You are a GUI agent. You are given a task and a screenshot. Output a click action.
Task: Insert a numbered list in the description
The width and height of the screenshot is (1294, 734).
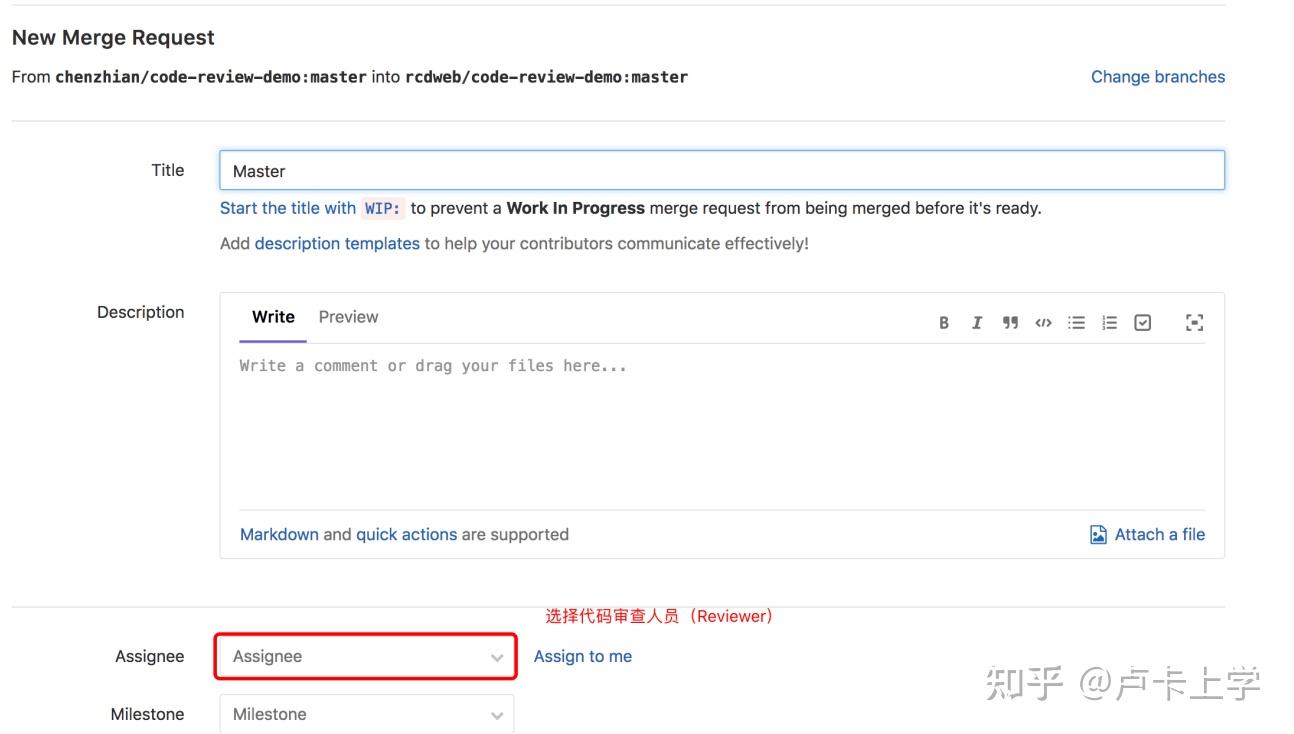point(1110,322)
